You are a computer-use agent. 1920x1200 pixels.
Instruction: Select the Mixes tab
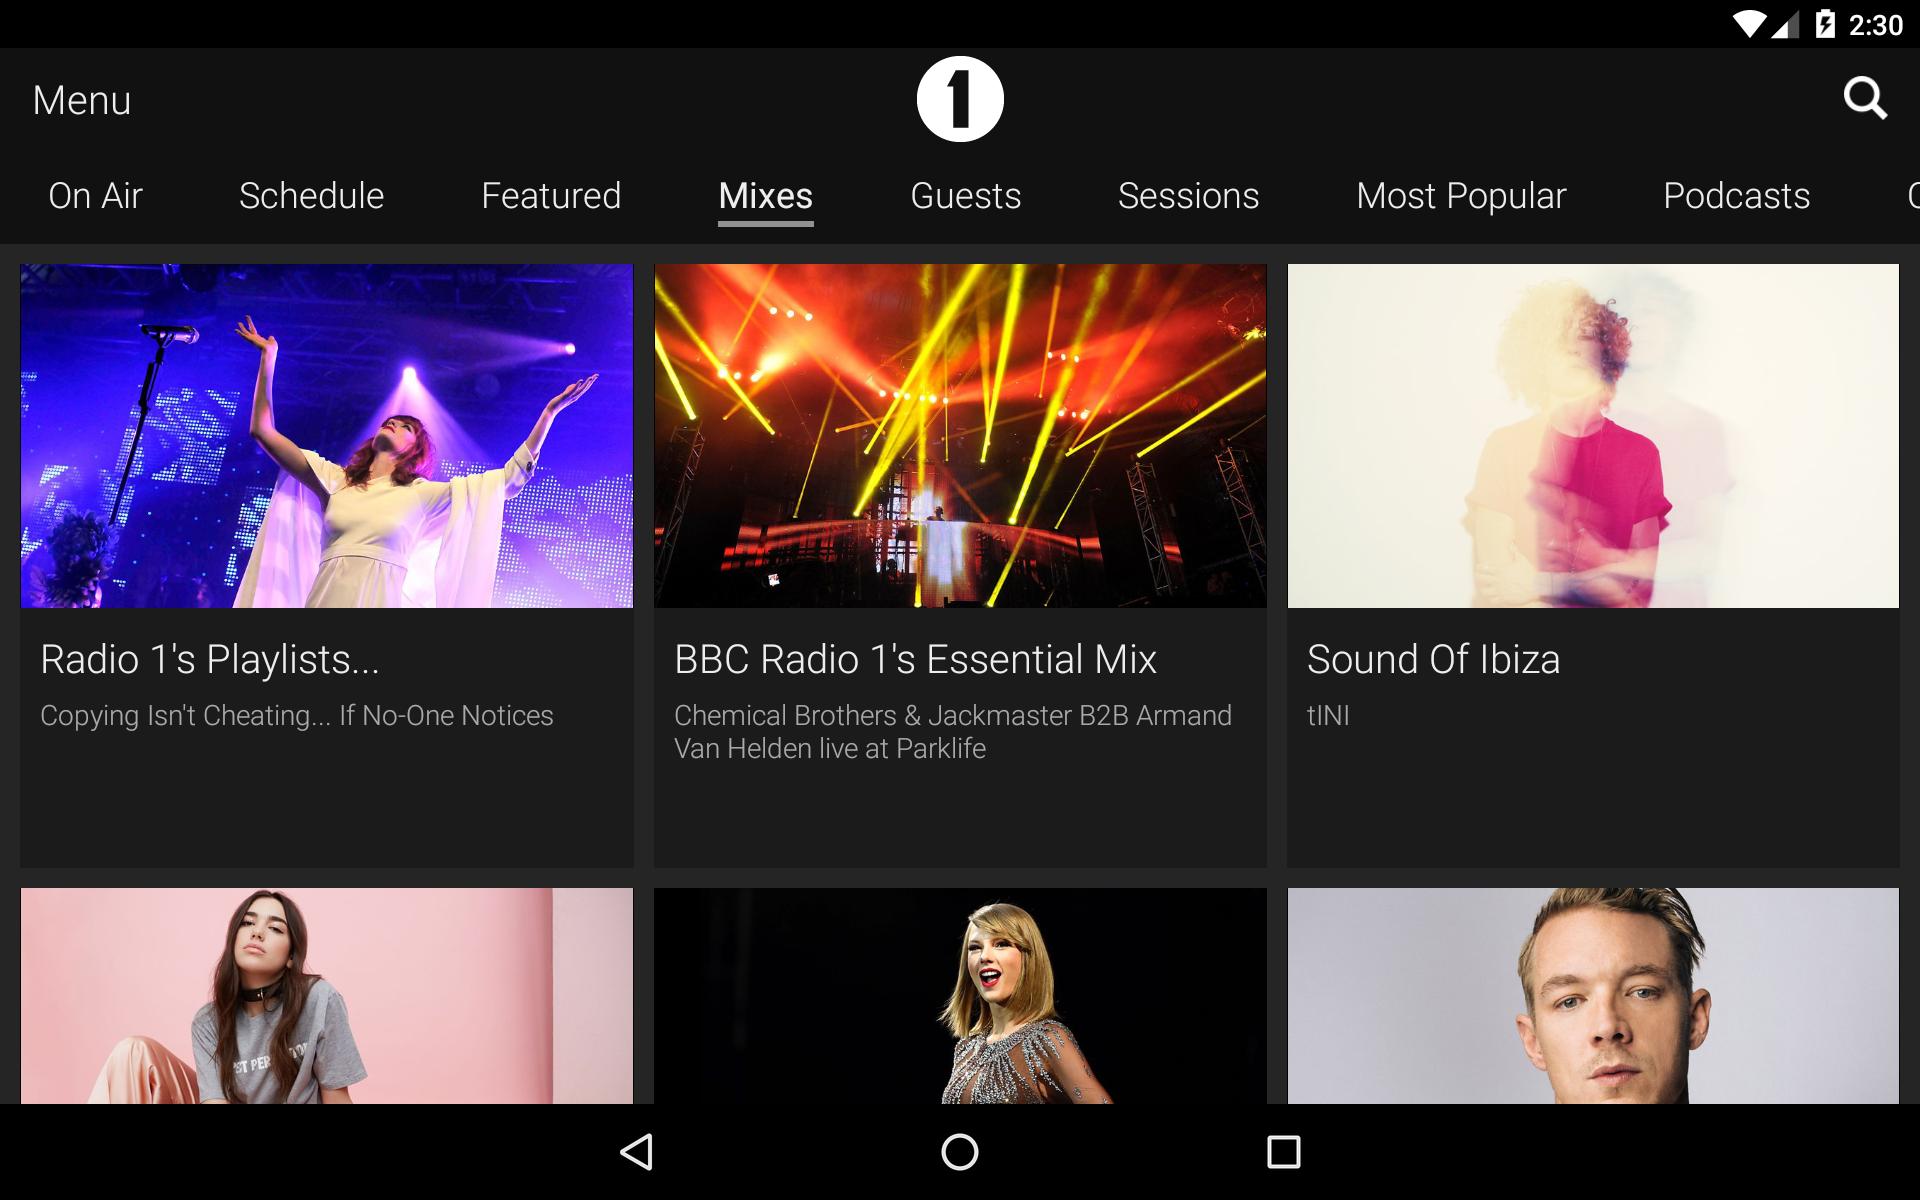pyautogui.click(x=765, y=196)
